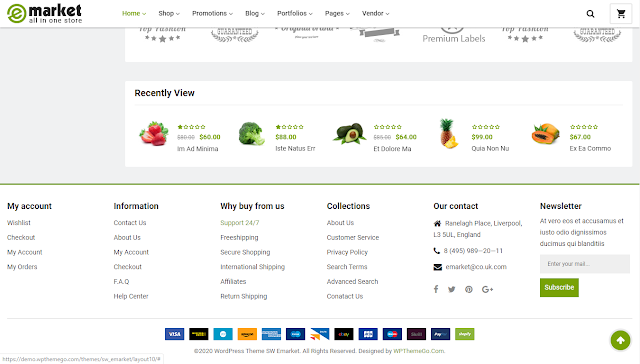Click the emarket logo
The width and height of the screenshot is (640, 364).
44,13
